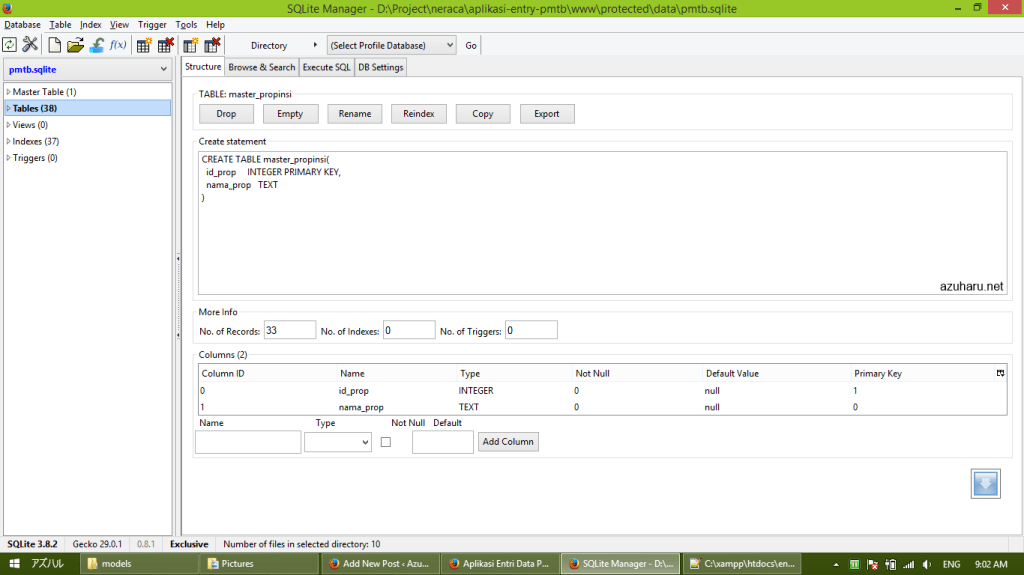This screenshot has width=1024, height=575.
Task: Switch to the Pictures taskbar window
Action: (261, 563)
